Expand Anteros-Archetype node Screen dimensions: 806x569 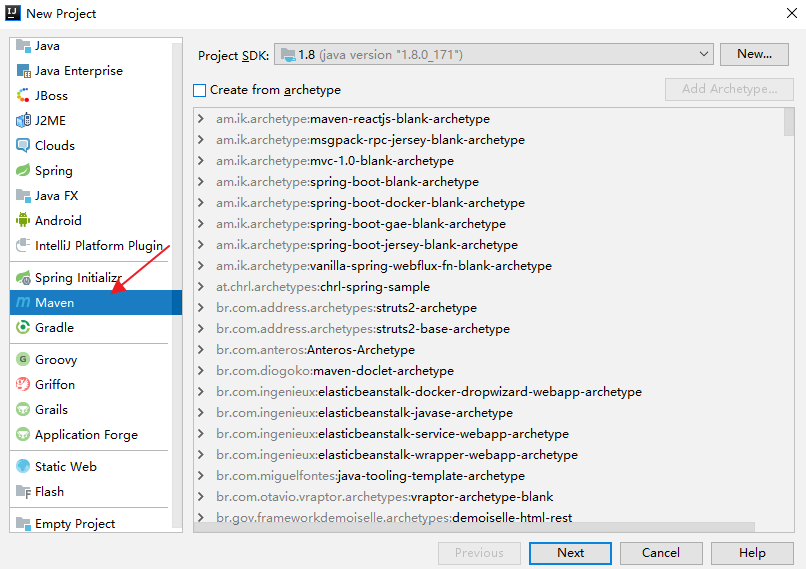click(201, 350)
